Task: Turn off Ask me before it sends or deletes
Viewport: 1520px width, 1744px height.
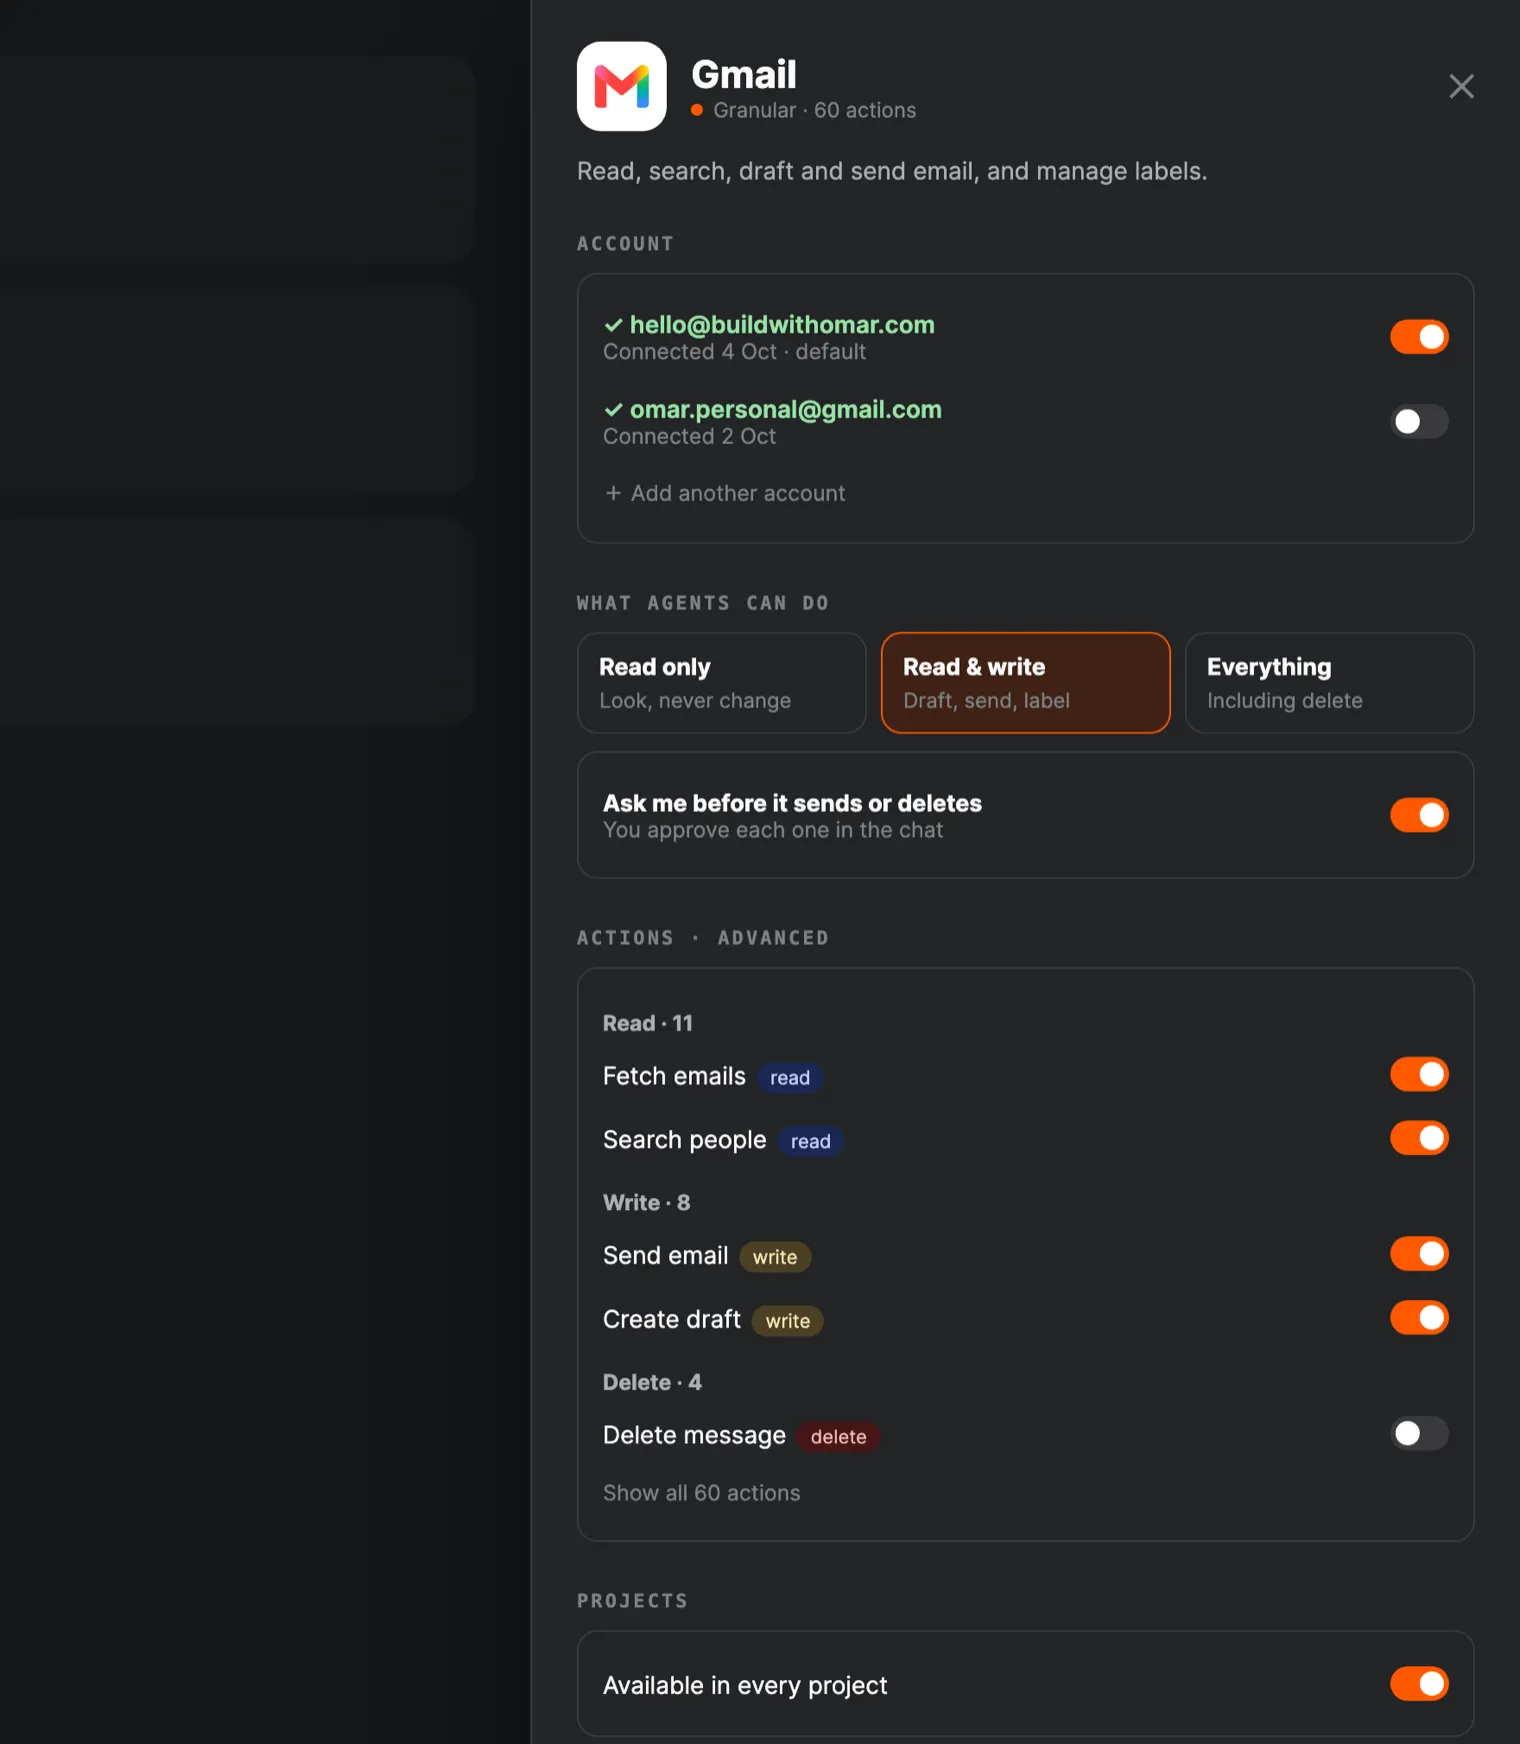Action: pos(1419,815)
